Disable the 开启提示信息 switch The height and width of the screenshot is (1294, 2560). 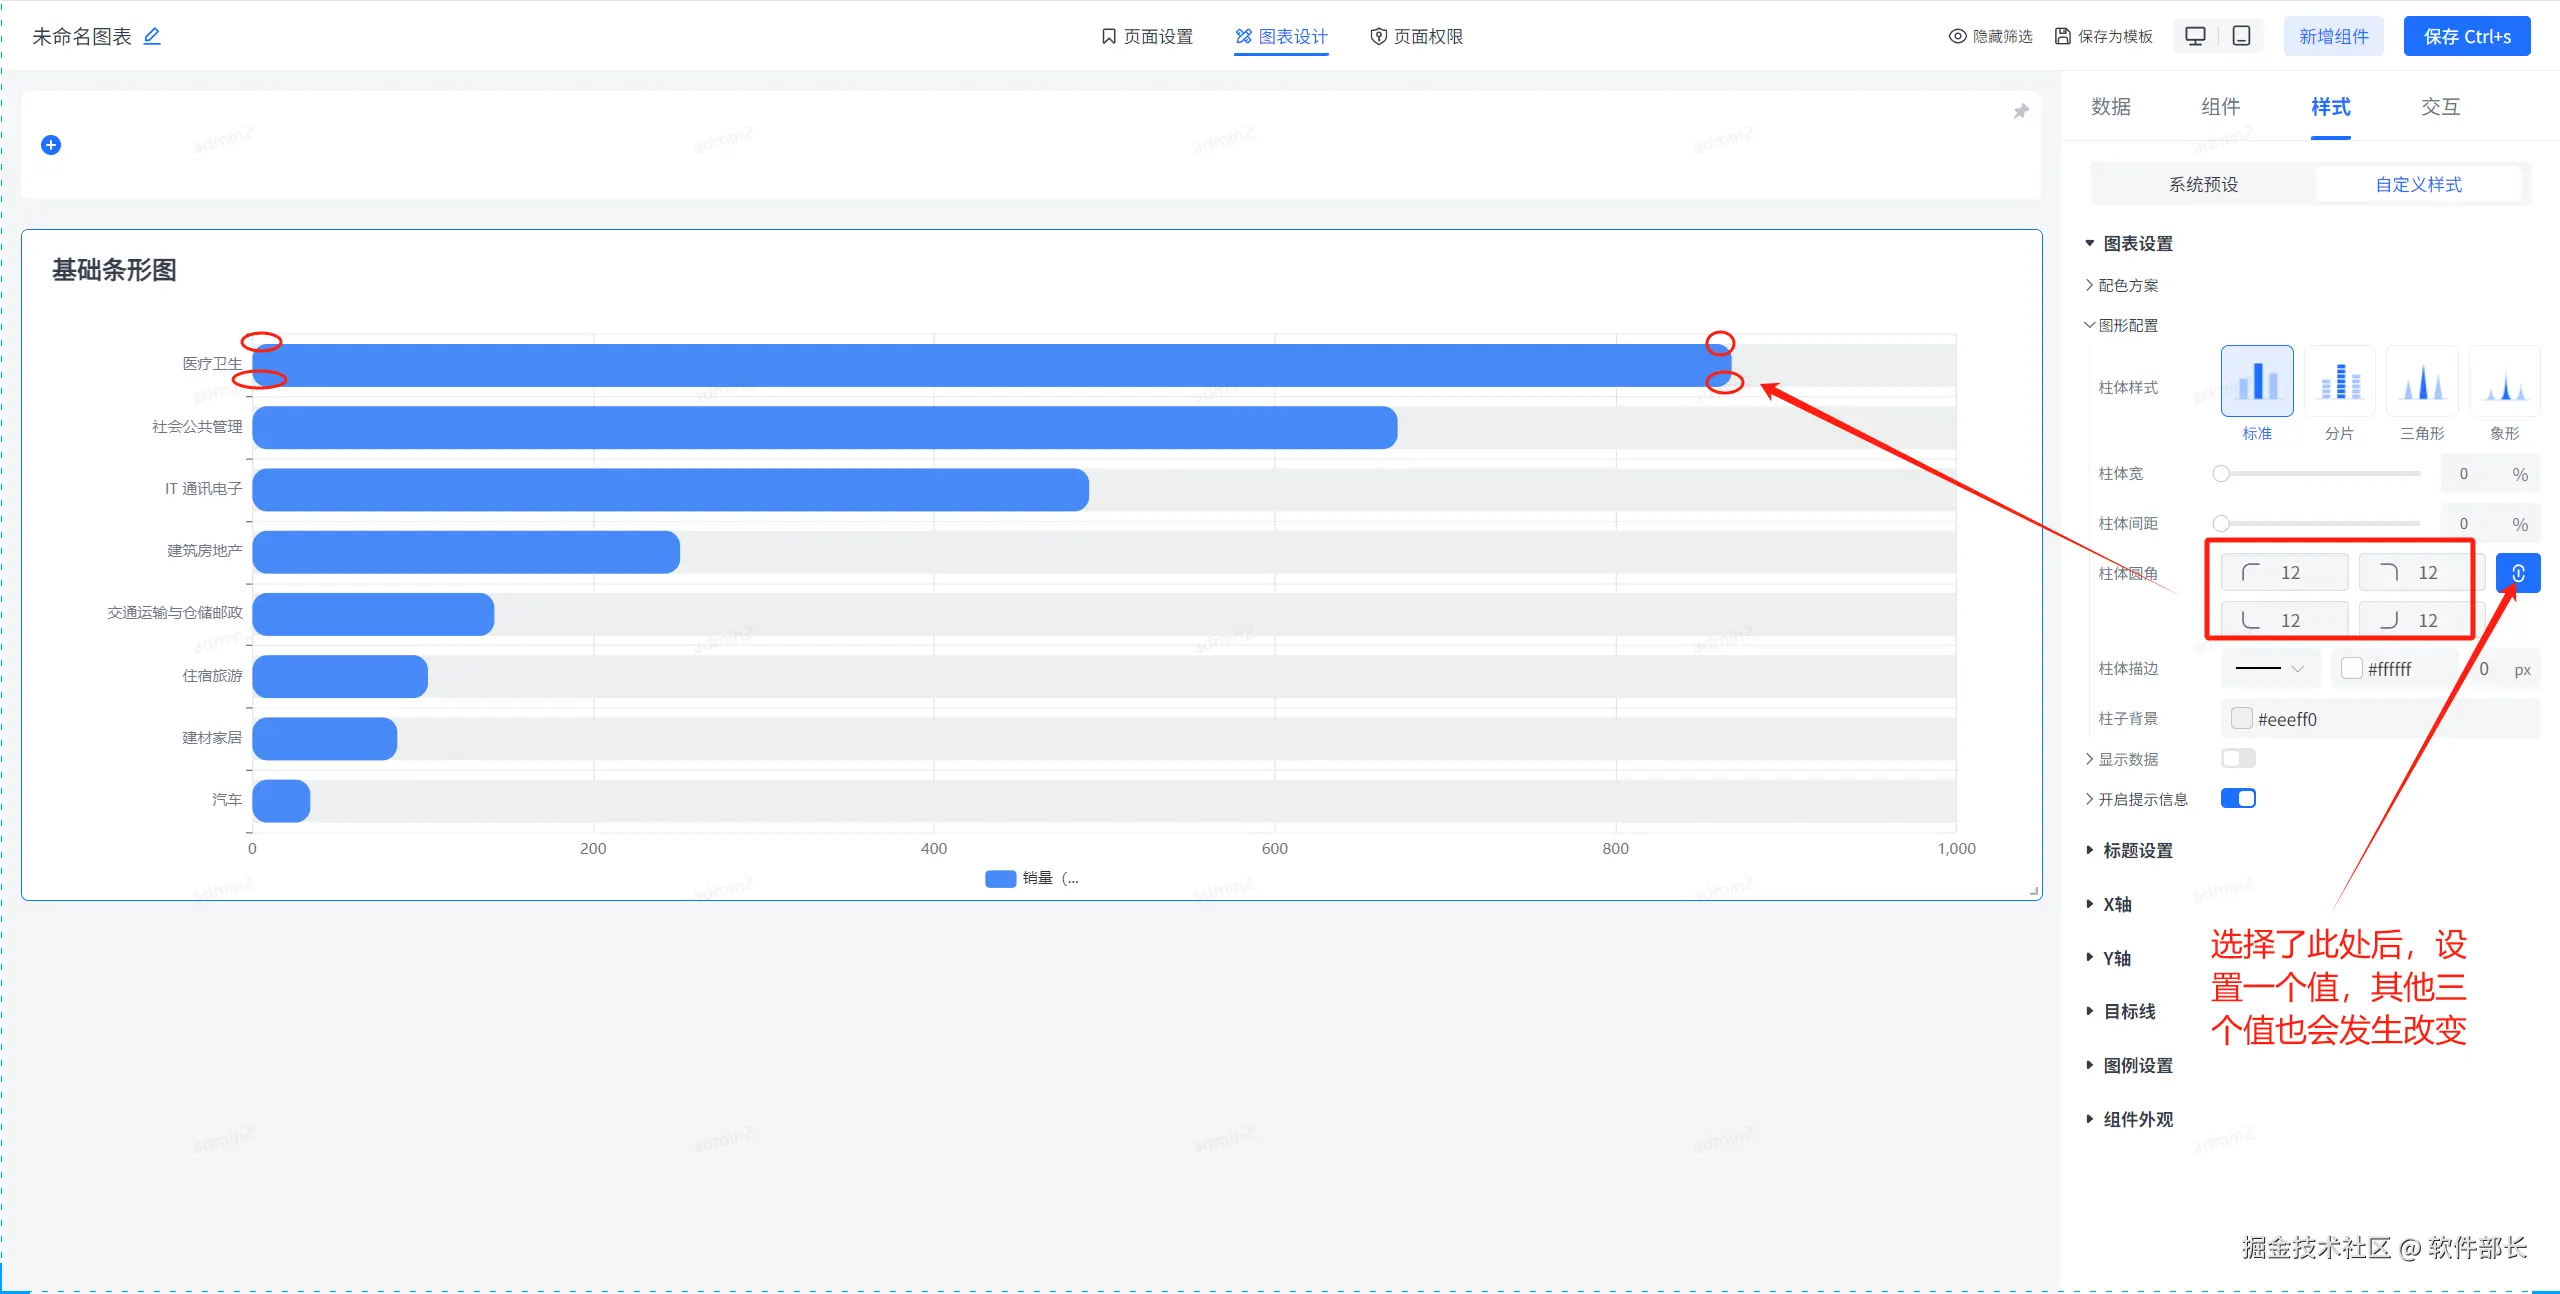[x=2238, y=798]
